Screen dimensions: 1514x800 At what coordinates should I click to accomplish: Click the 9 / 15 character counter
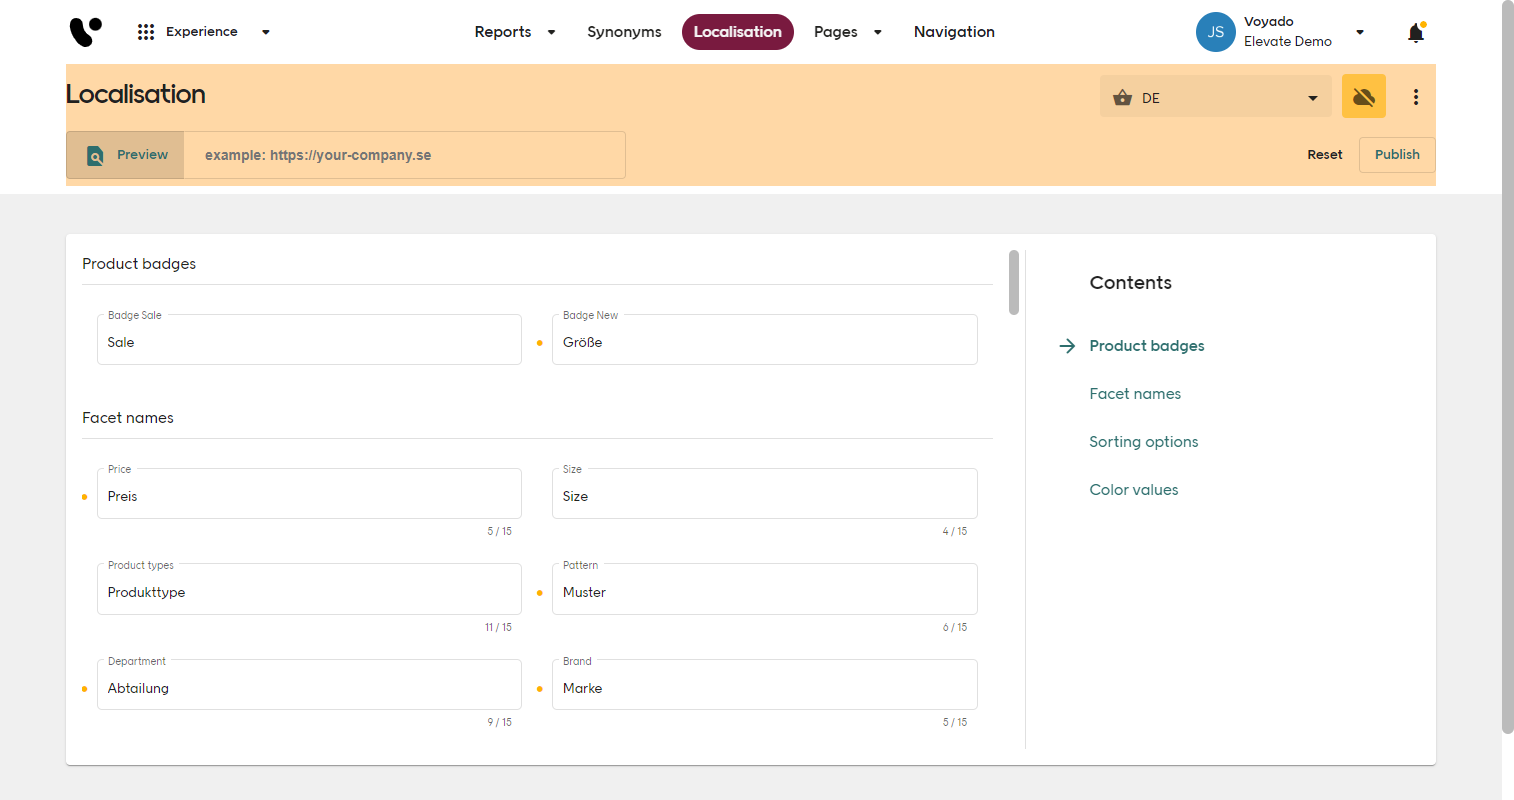[x=499, y=722]
